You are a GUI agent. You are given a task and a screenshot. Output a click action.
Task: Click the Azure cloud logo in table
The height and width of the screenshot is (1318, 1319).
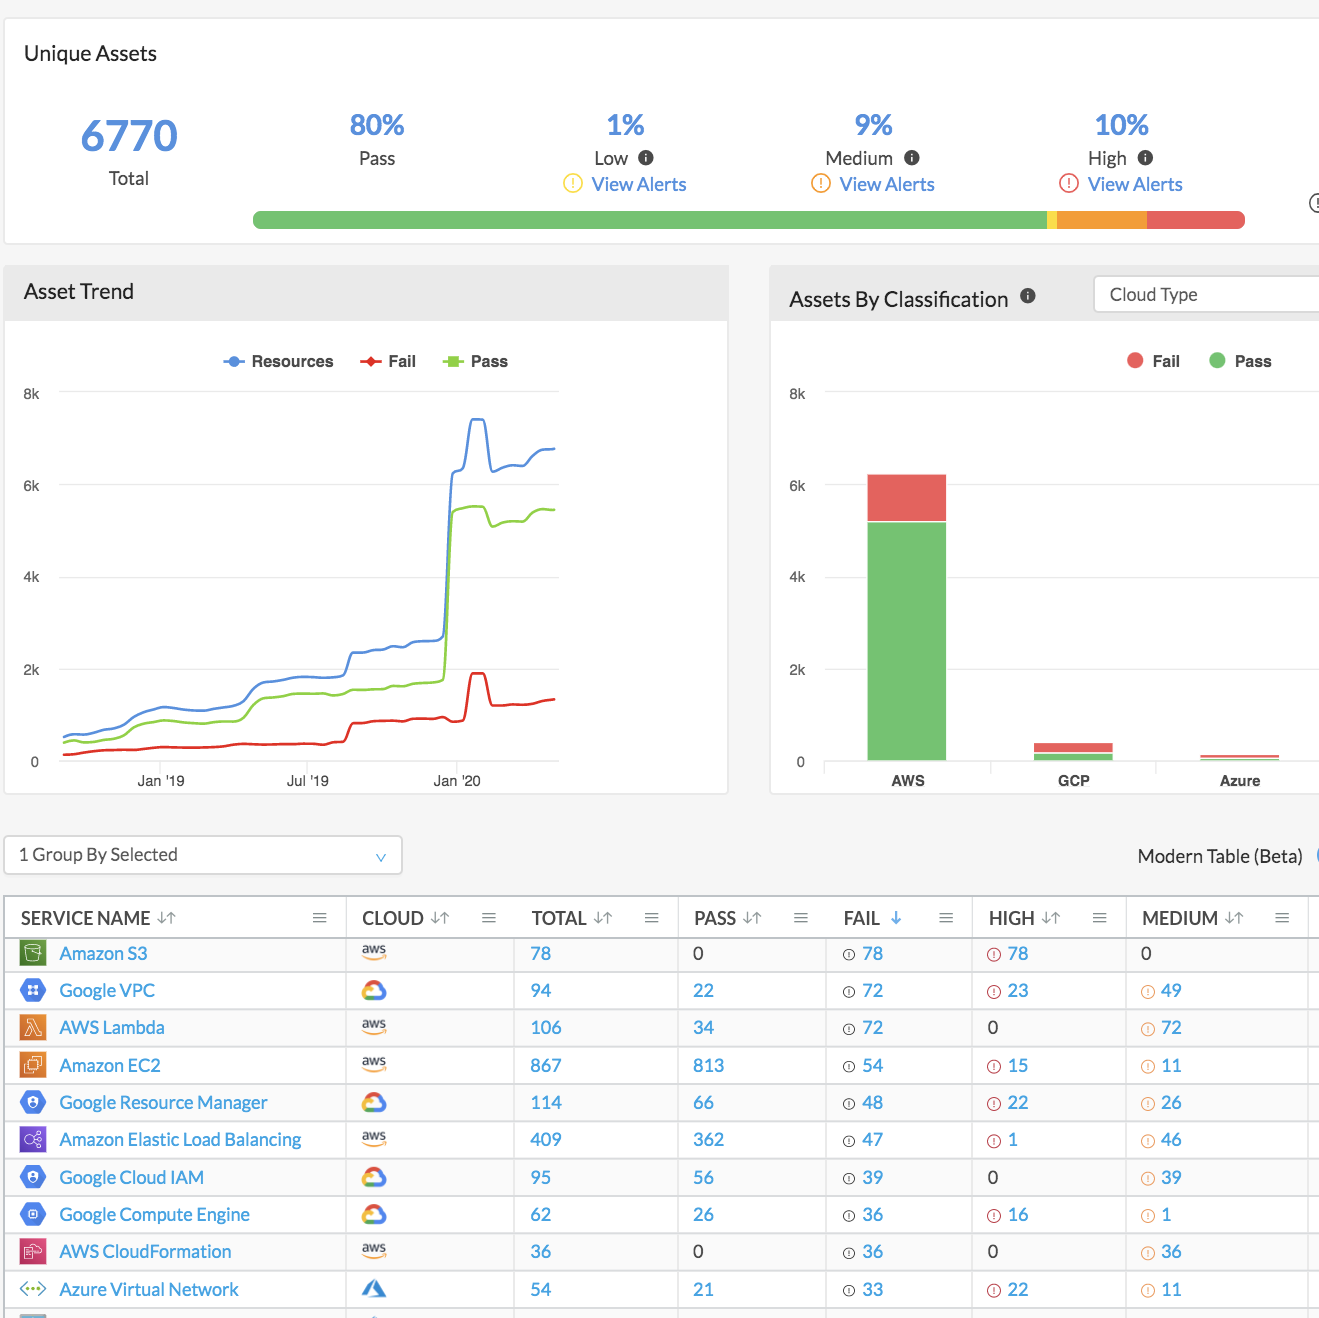tap(374, 1289)
